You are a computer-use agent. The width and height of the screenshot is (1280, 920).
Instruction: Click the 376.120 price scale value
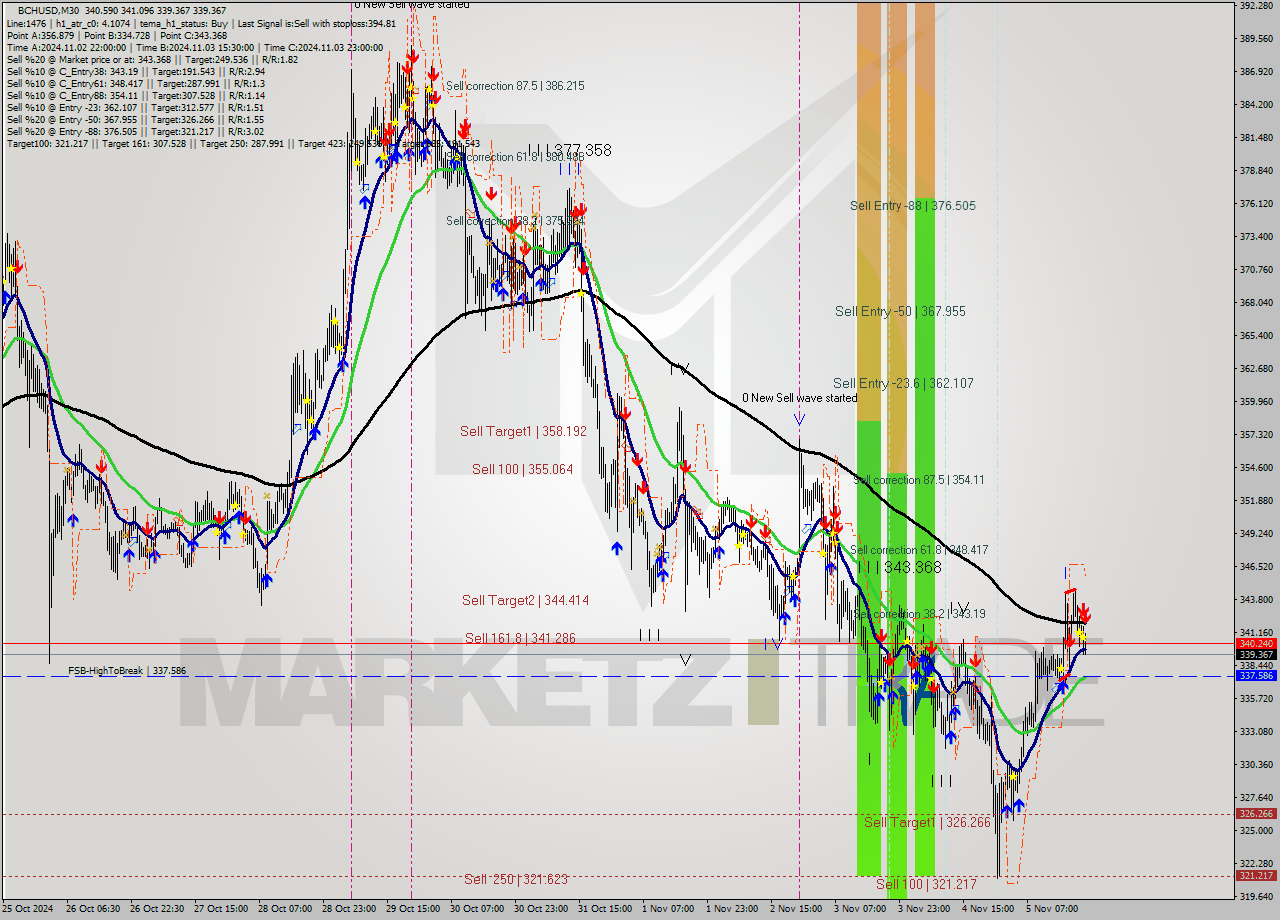pyautogui.click(x=1256, y=204)
